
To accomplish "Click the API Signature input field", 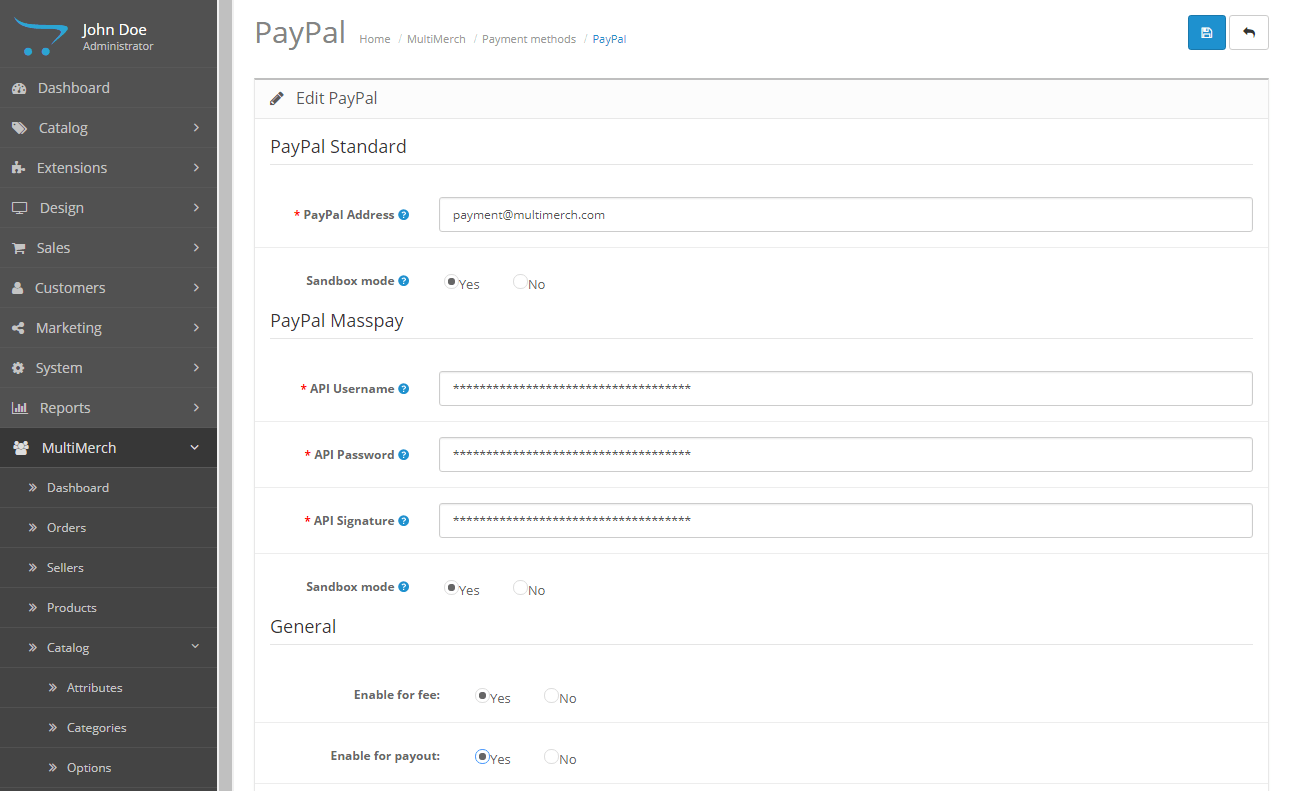I will (845, 521).
